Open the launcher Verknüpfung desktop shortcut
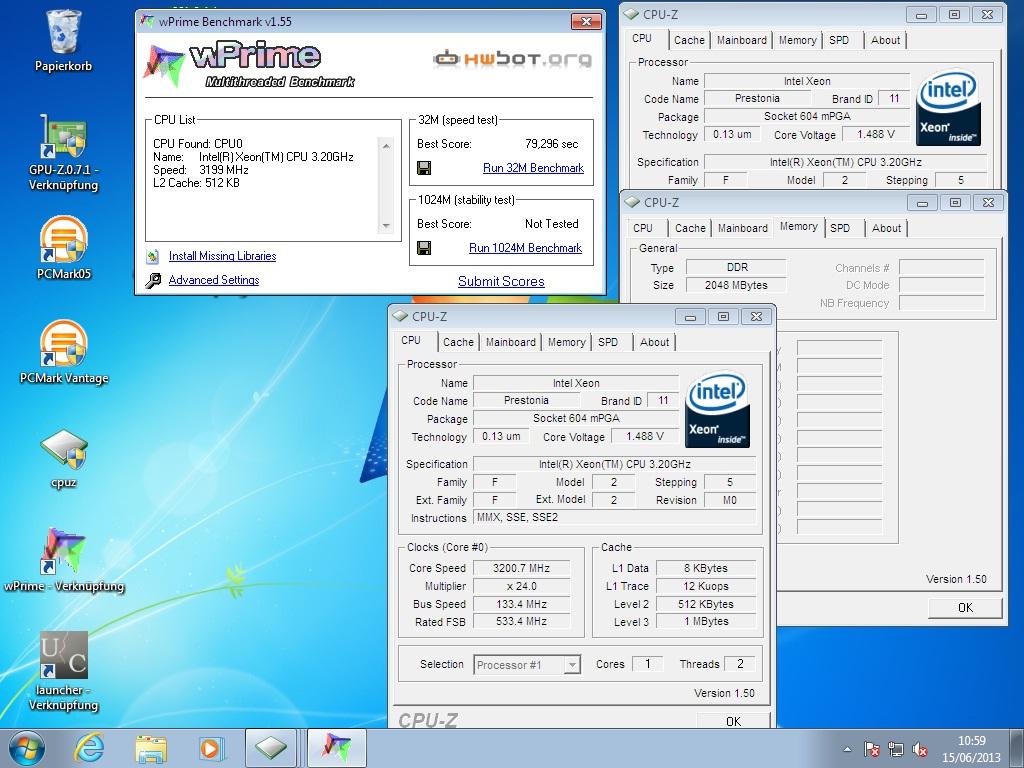This screenshot has height=768, width=1024. click(x=63, y=671)
